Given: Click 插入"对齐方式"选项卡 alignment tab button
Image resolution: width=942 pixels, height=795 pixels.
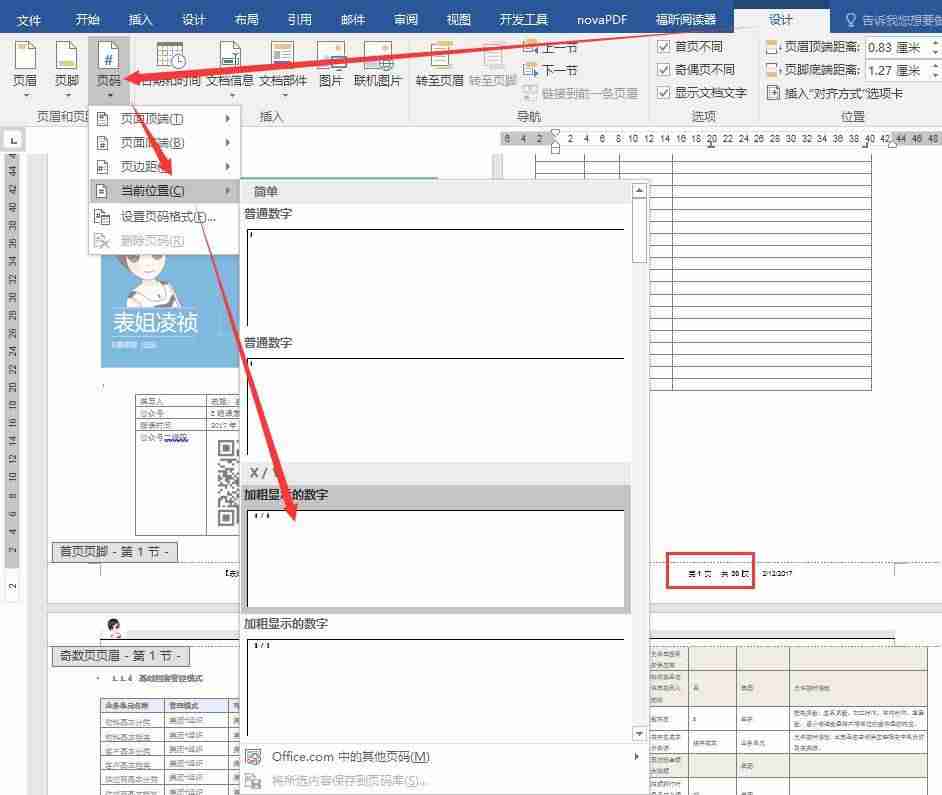Looking at the screenshot, I should [x=834, y=93].
